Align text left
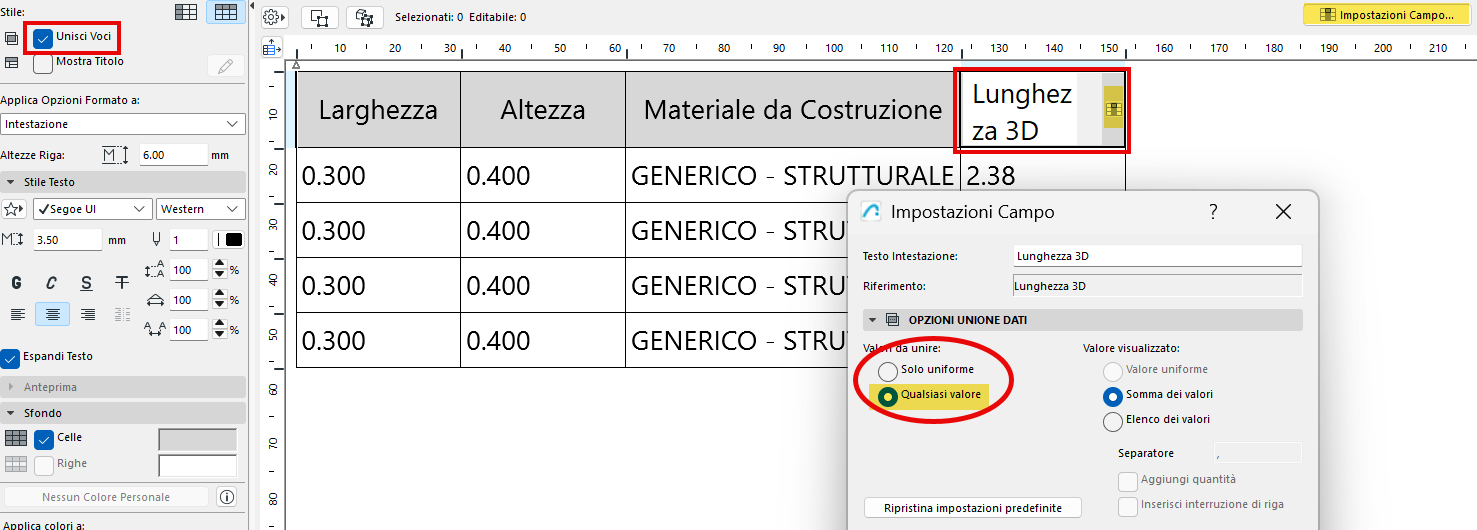Screen dimensions: 1477x530 (x=17, y=314)
